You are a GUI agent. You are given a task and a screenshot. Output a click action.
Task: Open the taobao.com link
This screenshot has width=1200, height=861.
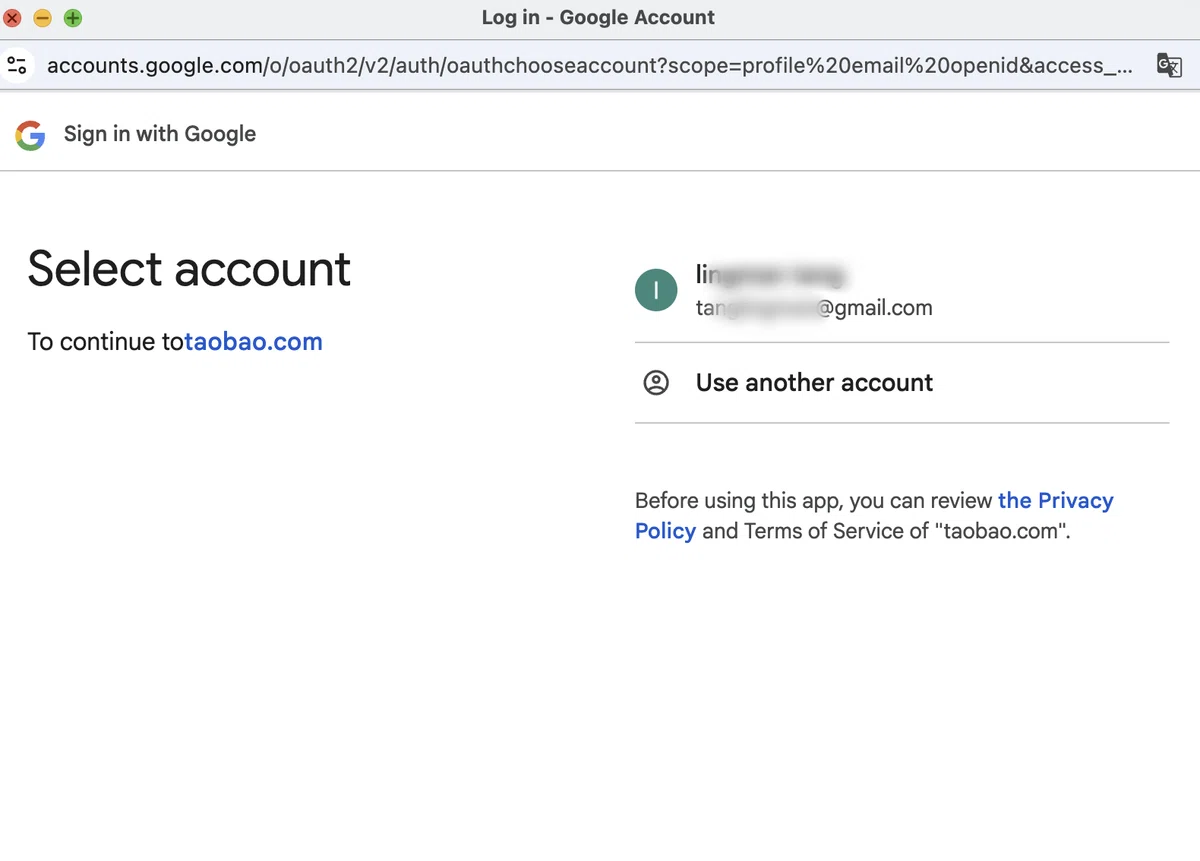click(253, 342)
